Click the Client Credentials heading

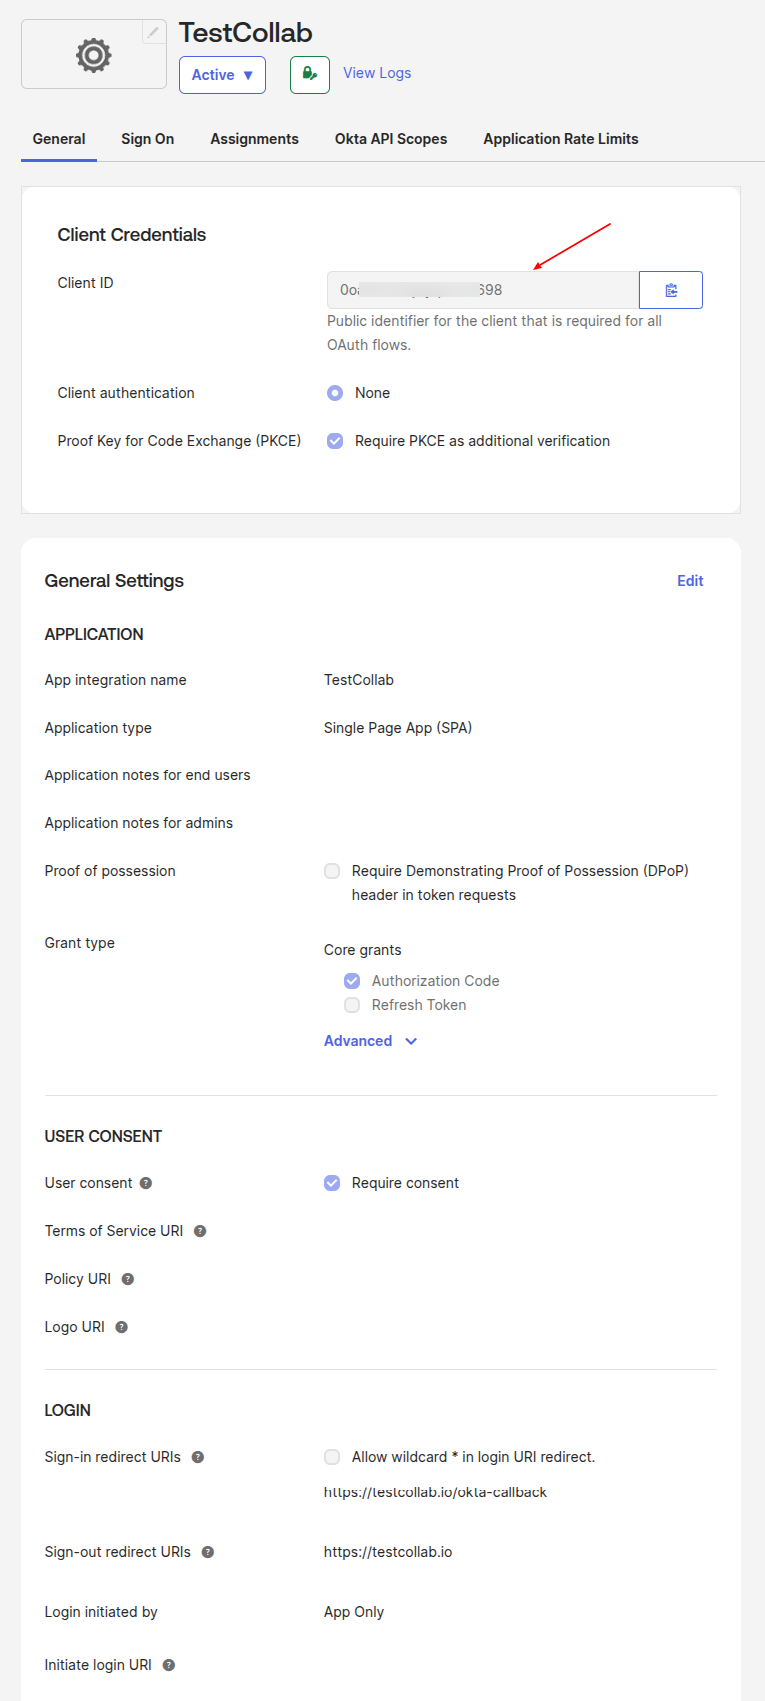coord(132,235)
